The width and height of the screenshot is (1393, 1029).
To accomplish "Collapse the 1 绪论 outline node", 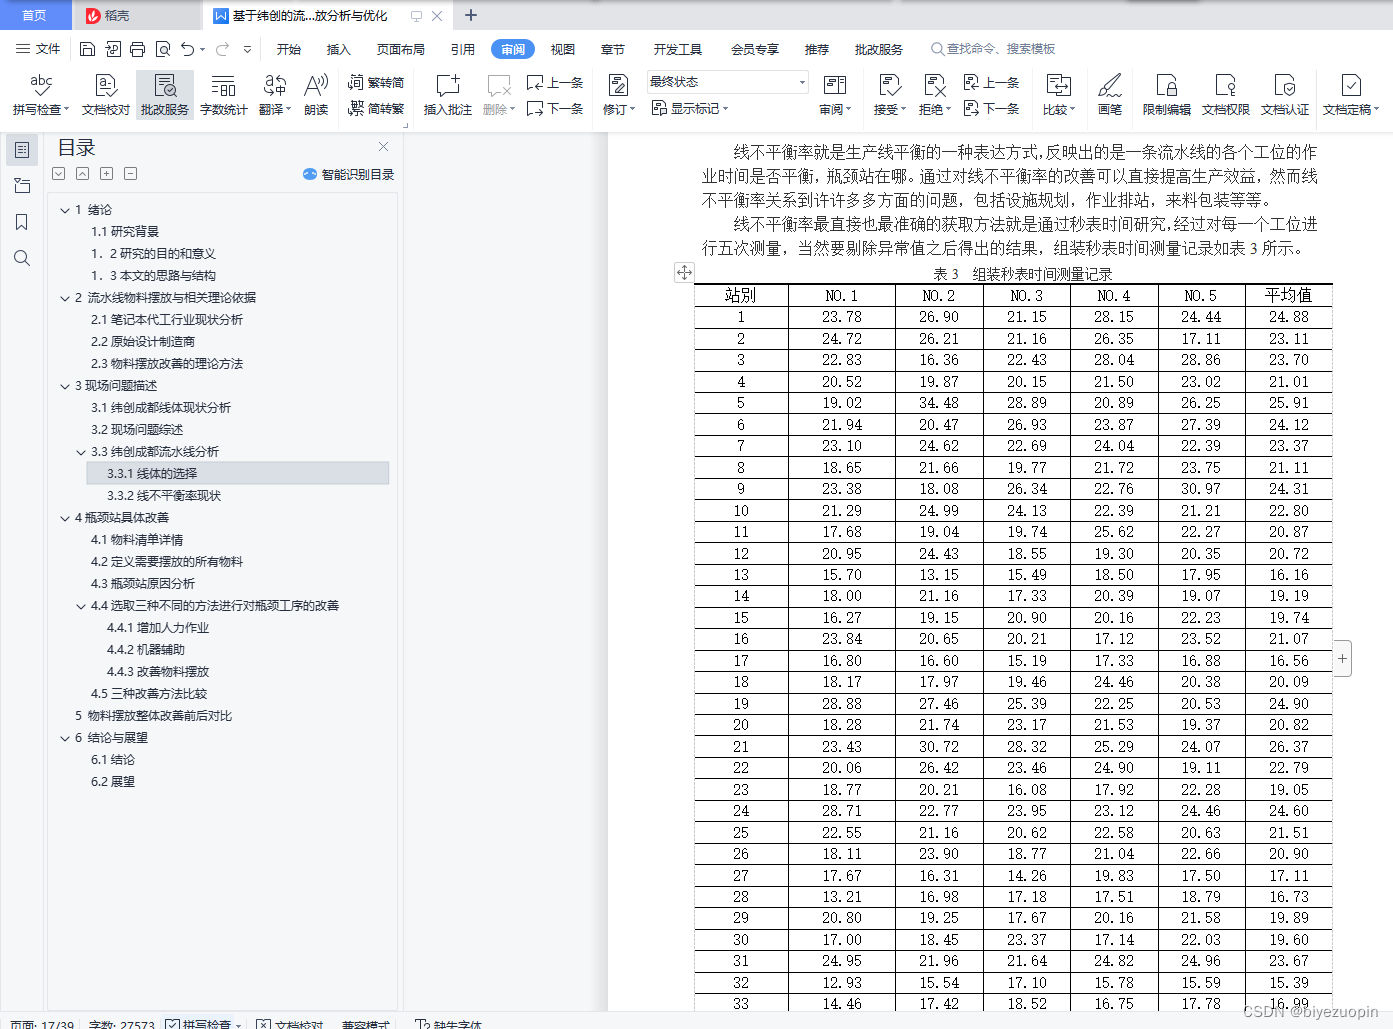I will coord(65,210).
